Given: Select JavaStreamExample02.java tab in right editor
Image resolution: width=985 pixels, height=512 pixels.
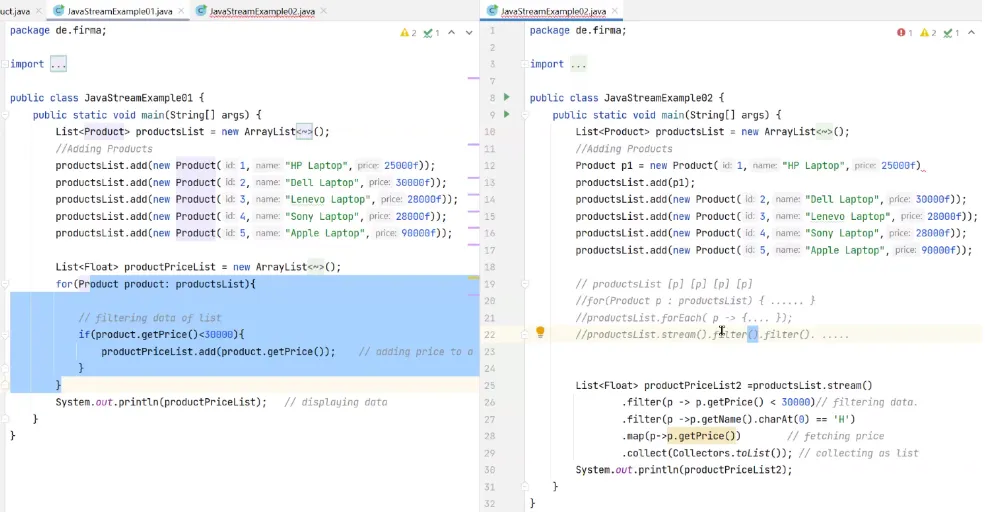Looking at the screenshot, I should tap(552, 11).
